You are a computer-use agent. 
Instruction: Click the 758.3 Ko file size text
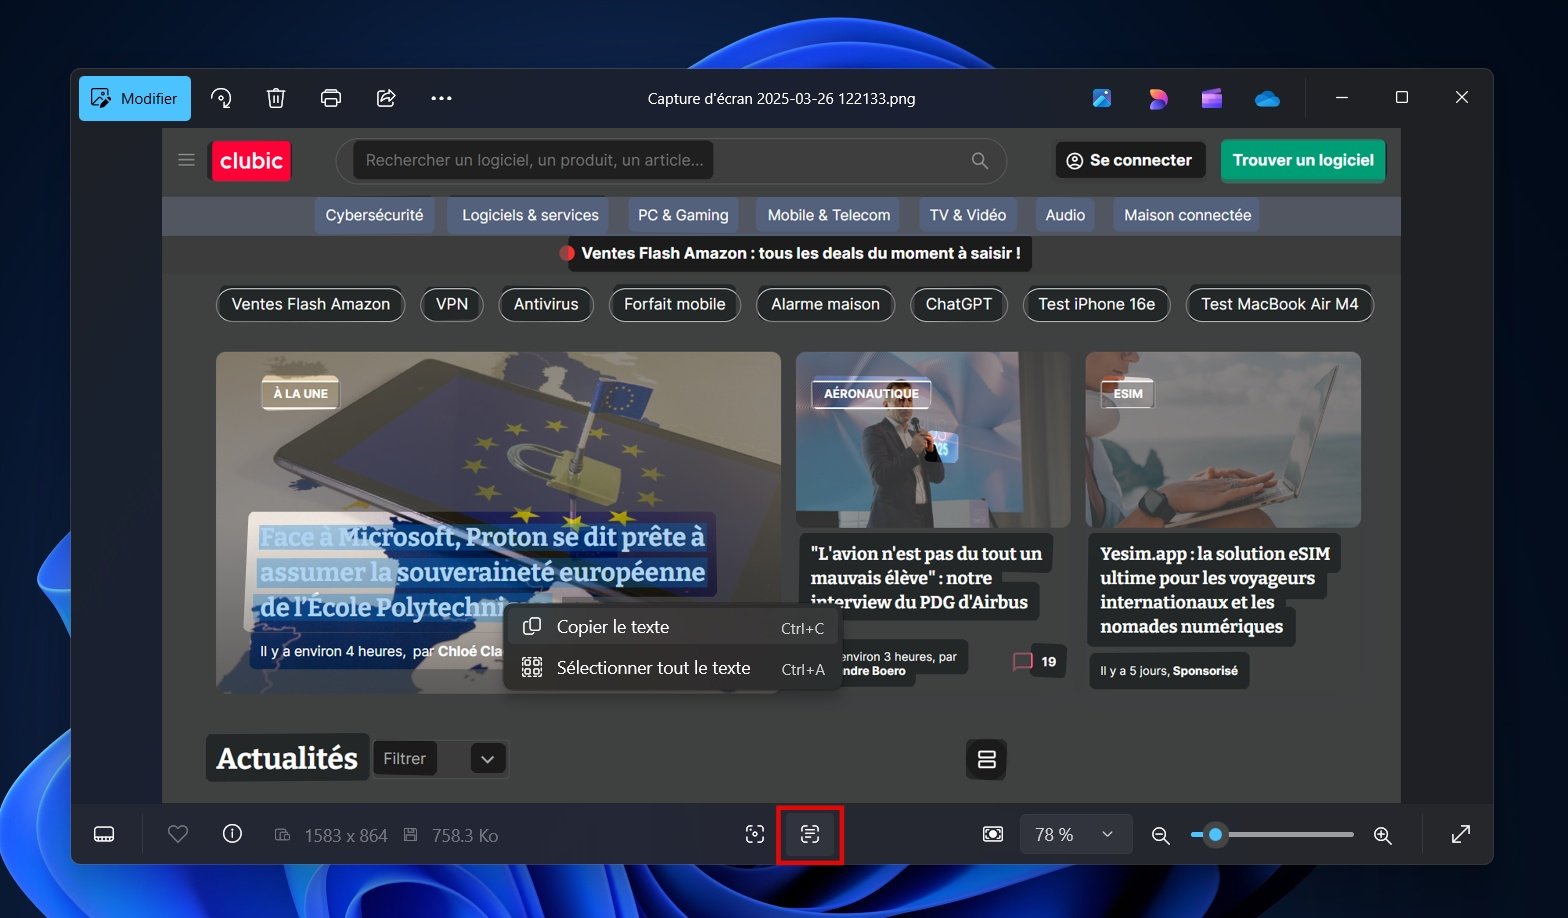pyautogui.click(x=464, y=835)
